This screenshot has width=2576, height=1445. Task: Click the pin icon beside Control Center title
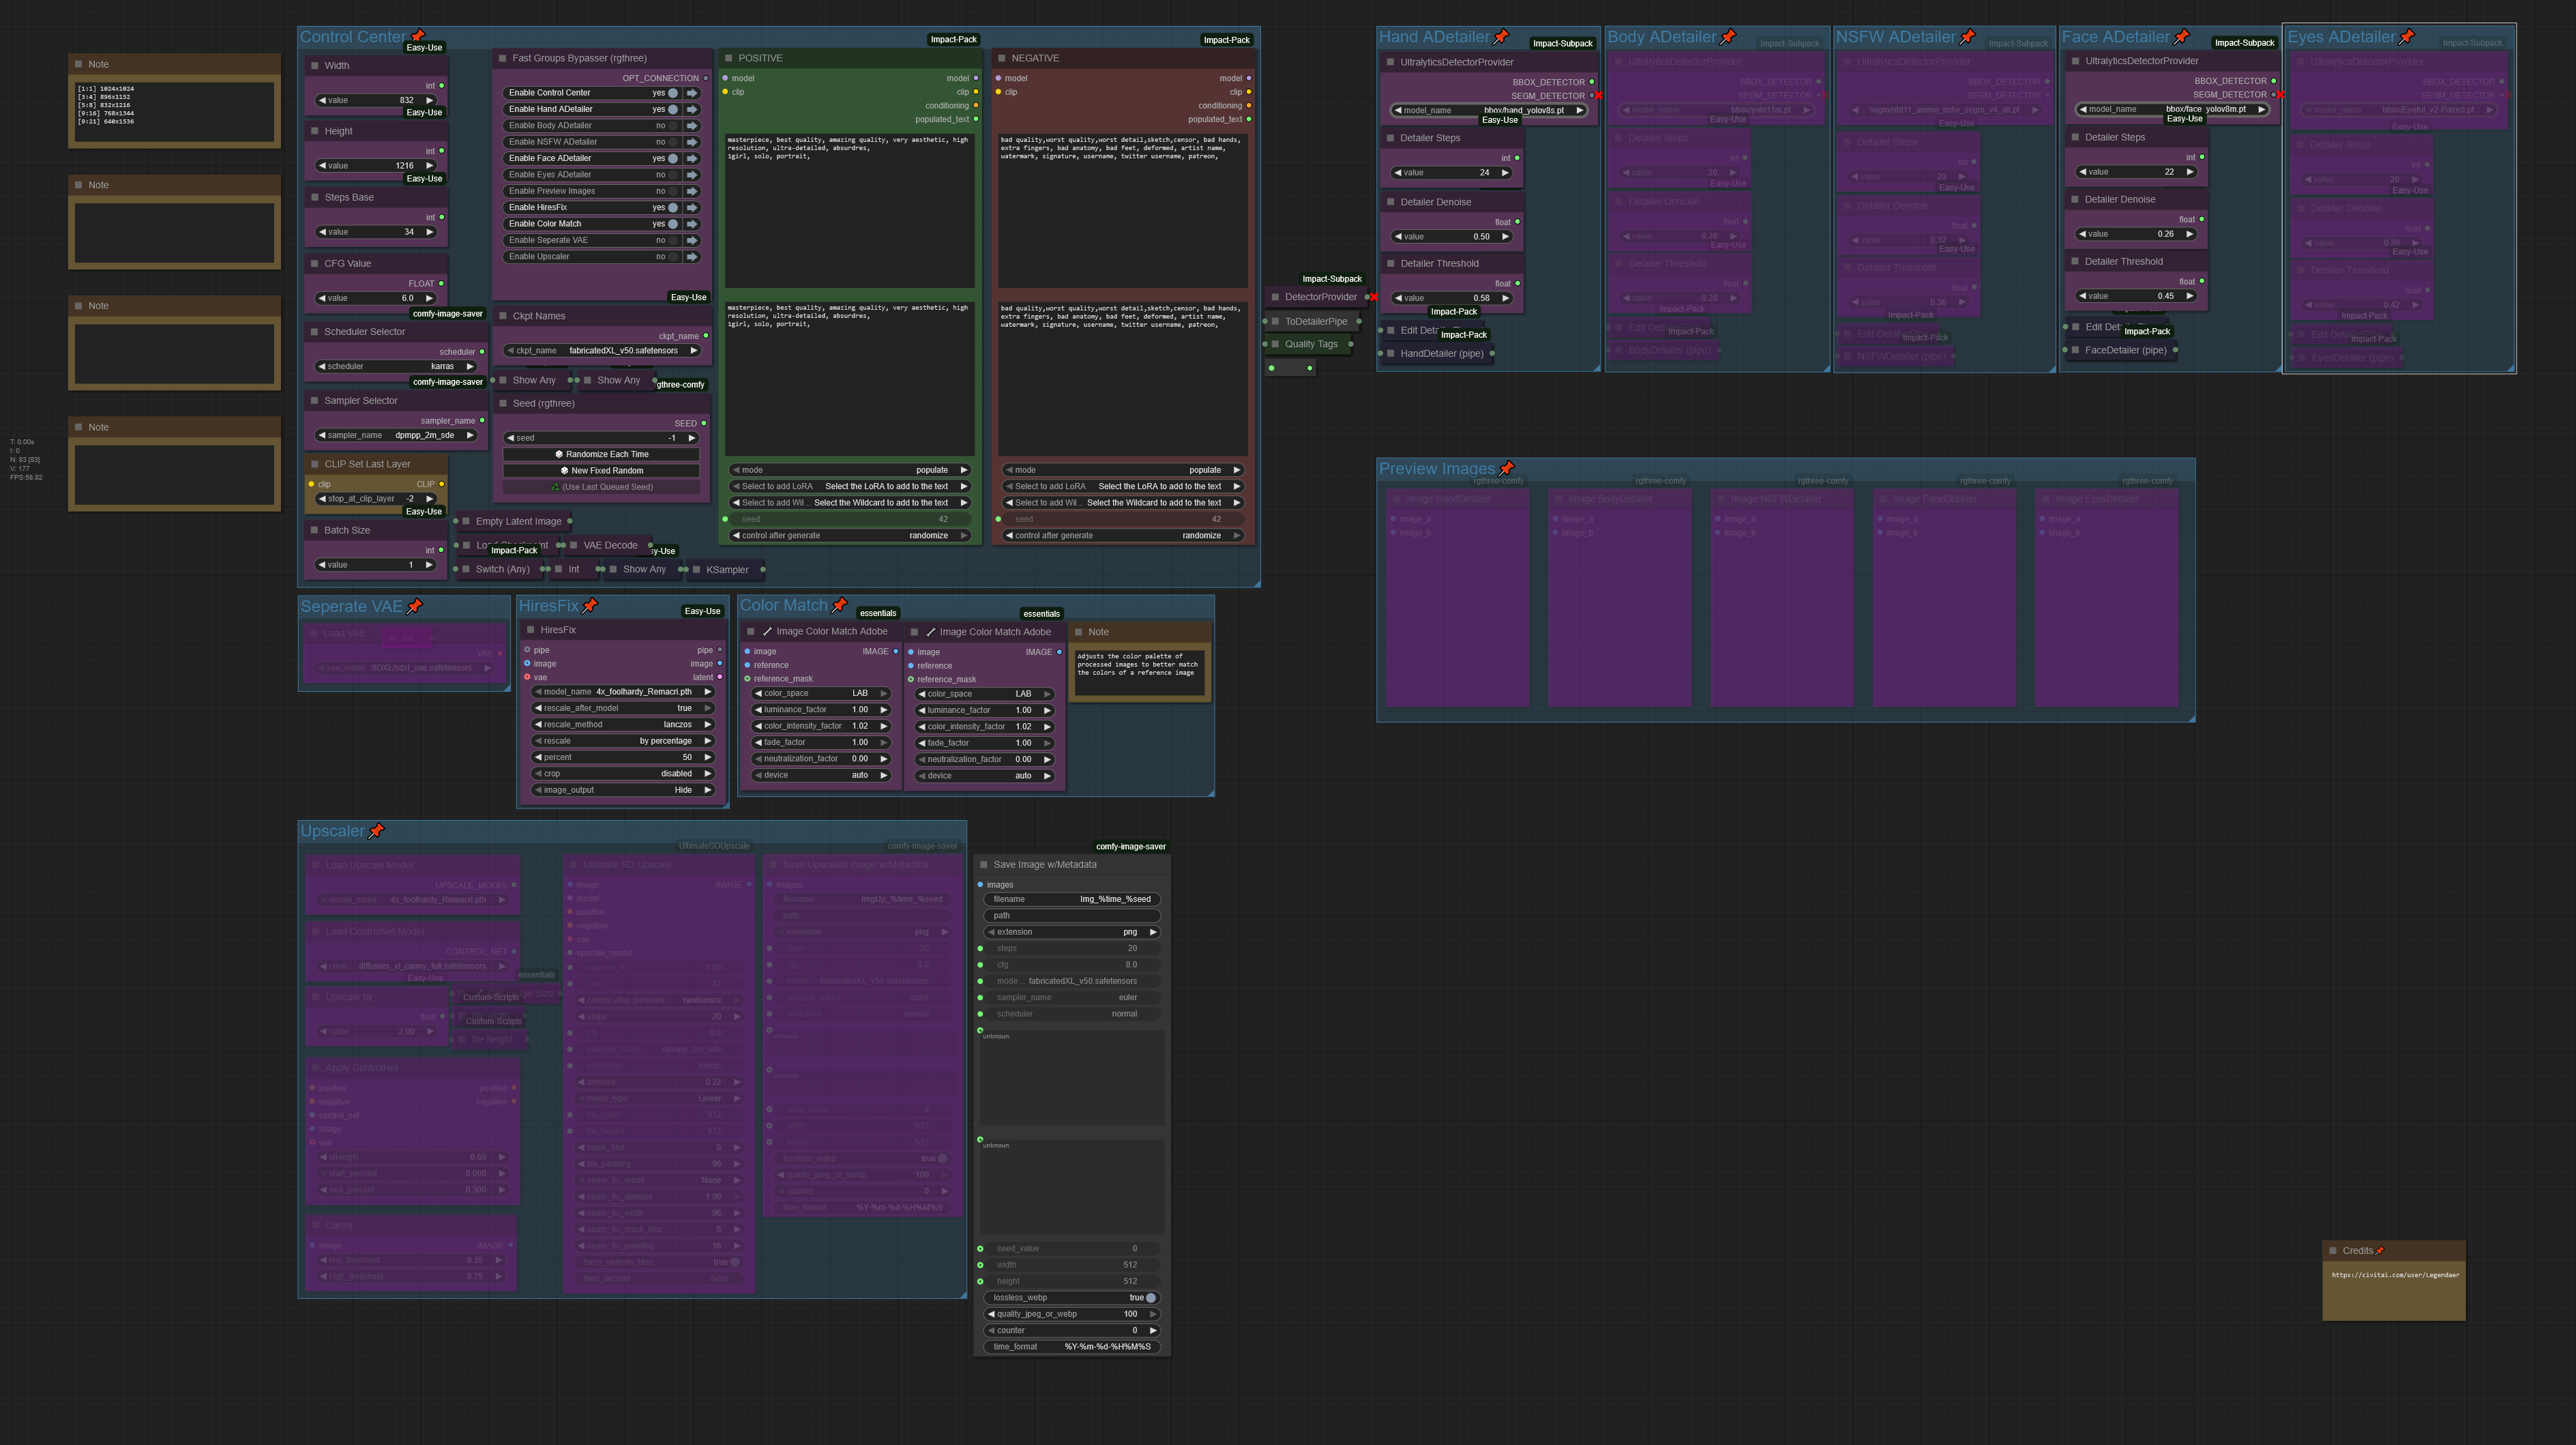[418, 36]
